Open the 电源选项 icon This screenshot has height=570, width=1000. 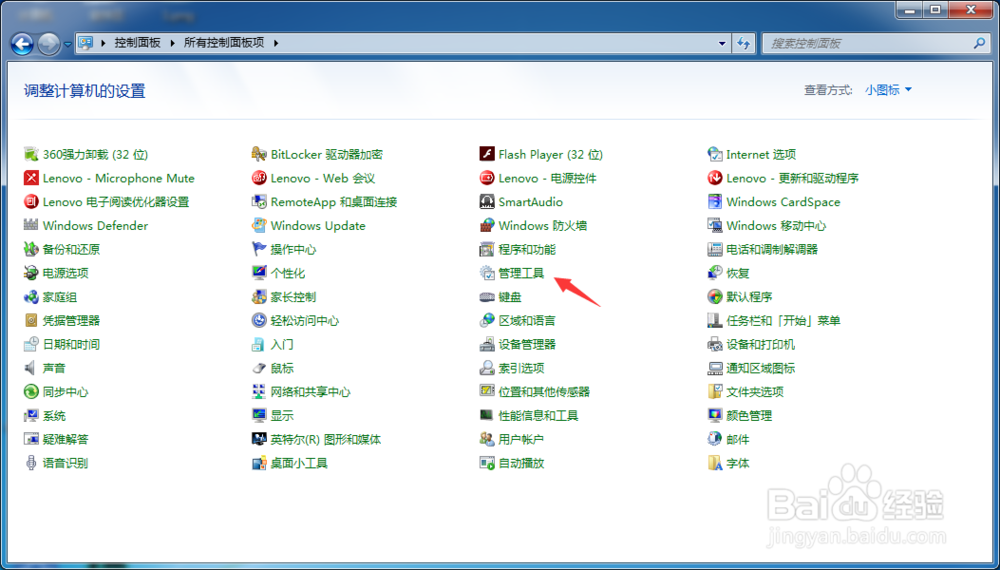(31, 273)
